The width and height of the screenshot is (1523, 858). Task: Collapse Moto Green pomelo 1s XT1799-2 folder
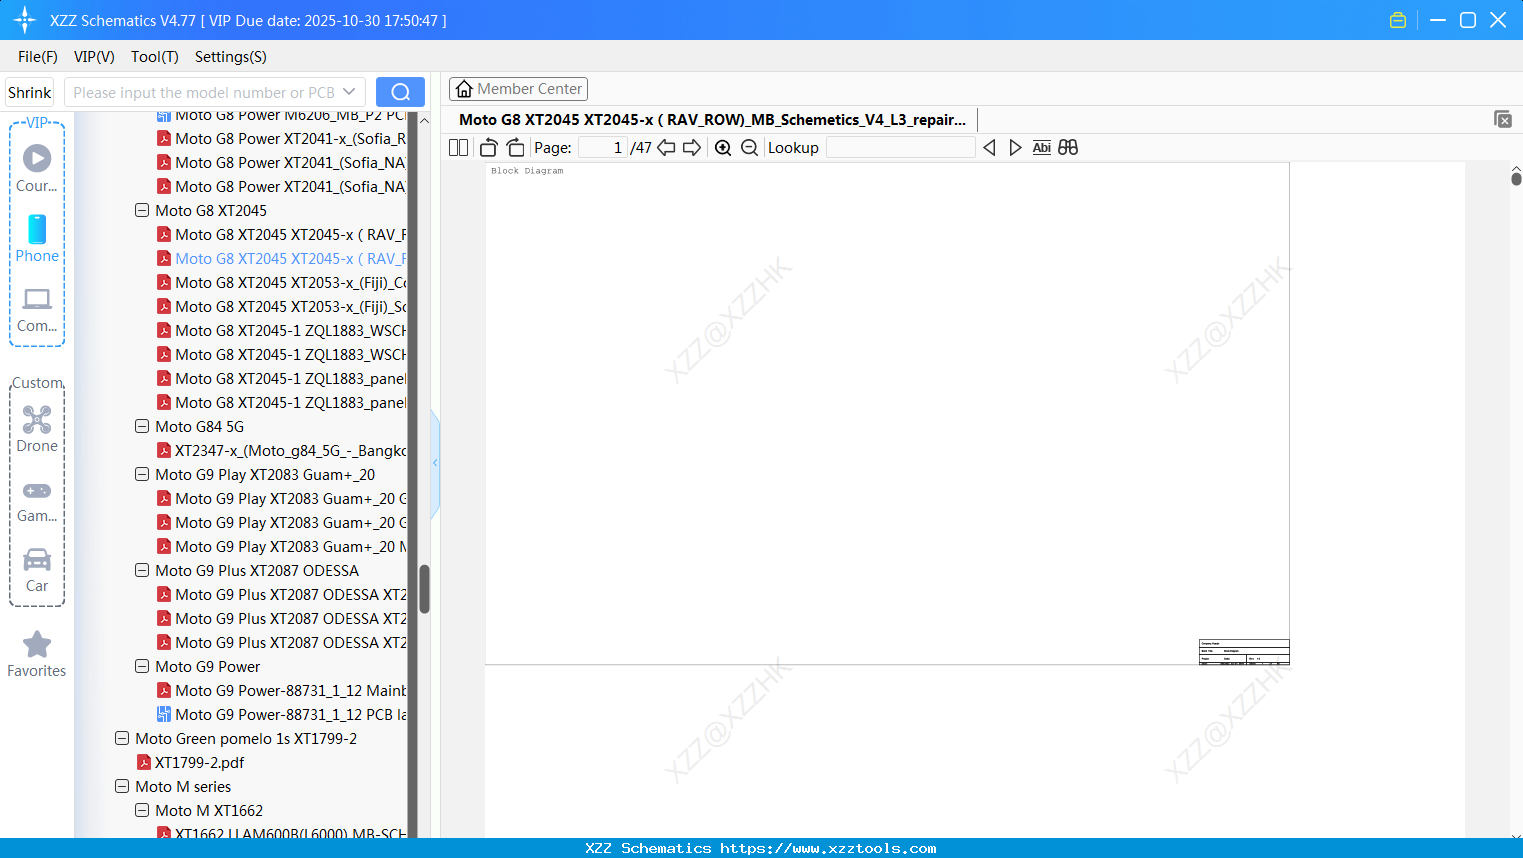122,739
